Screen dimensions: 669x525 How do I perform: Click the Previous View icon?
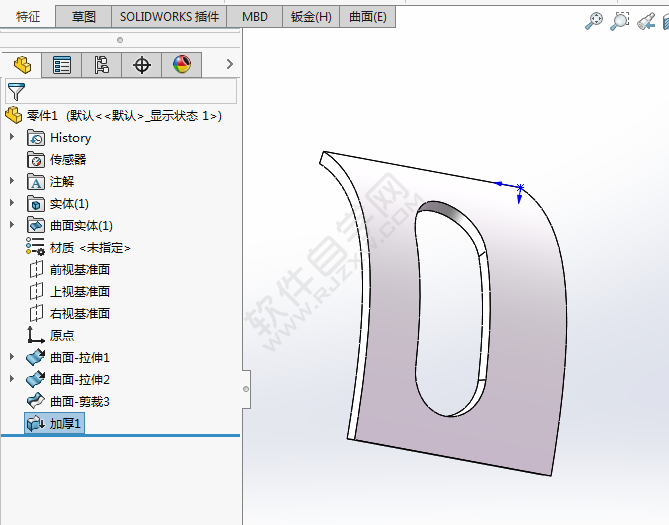pos(646,21)
